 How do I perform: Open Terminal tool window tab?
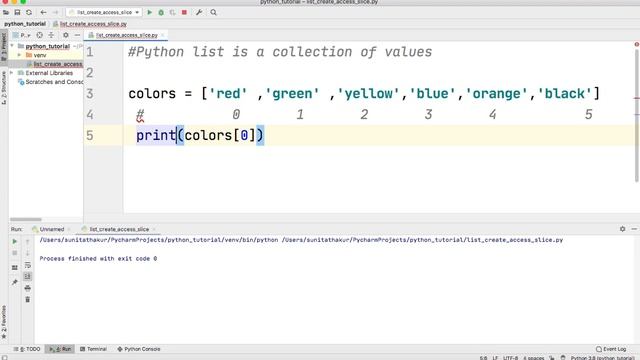[93, 349]
